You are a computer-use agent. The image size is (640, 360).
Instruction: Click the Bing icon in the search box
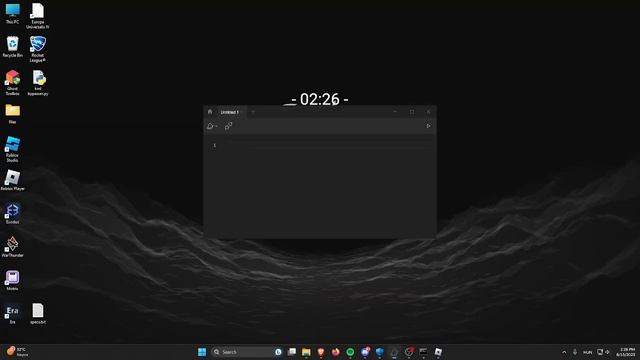coord(278,352)
